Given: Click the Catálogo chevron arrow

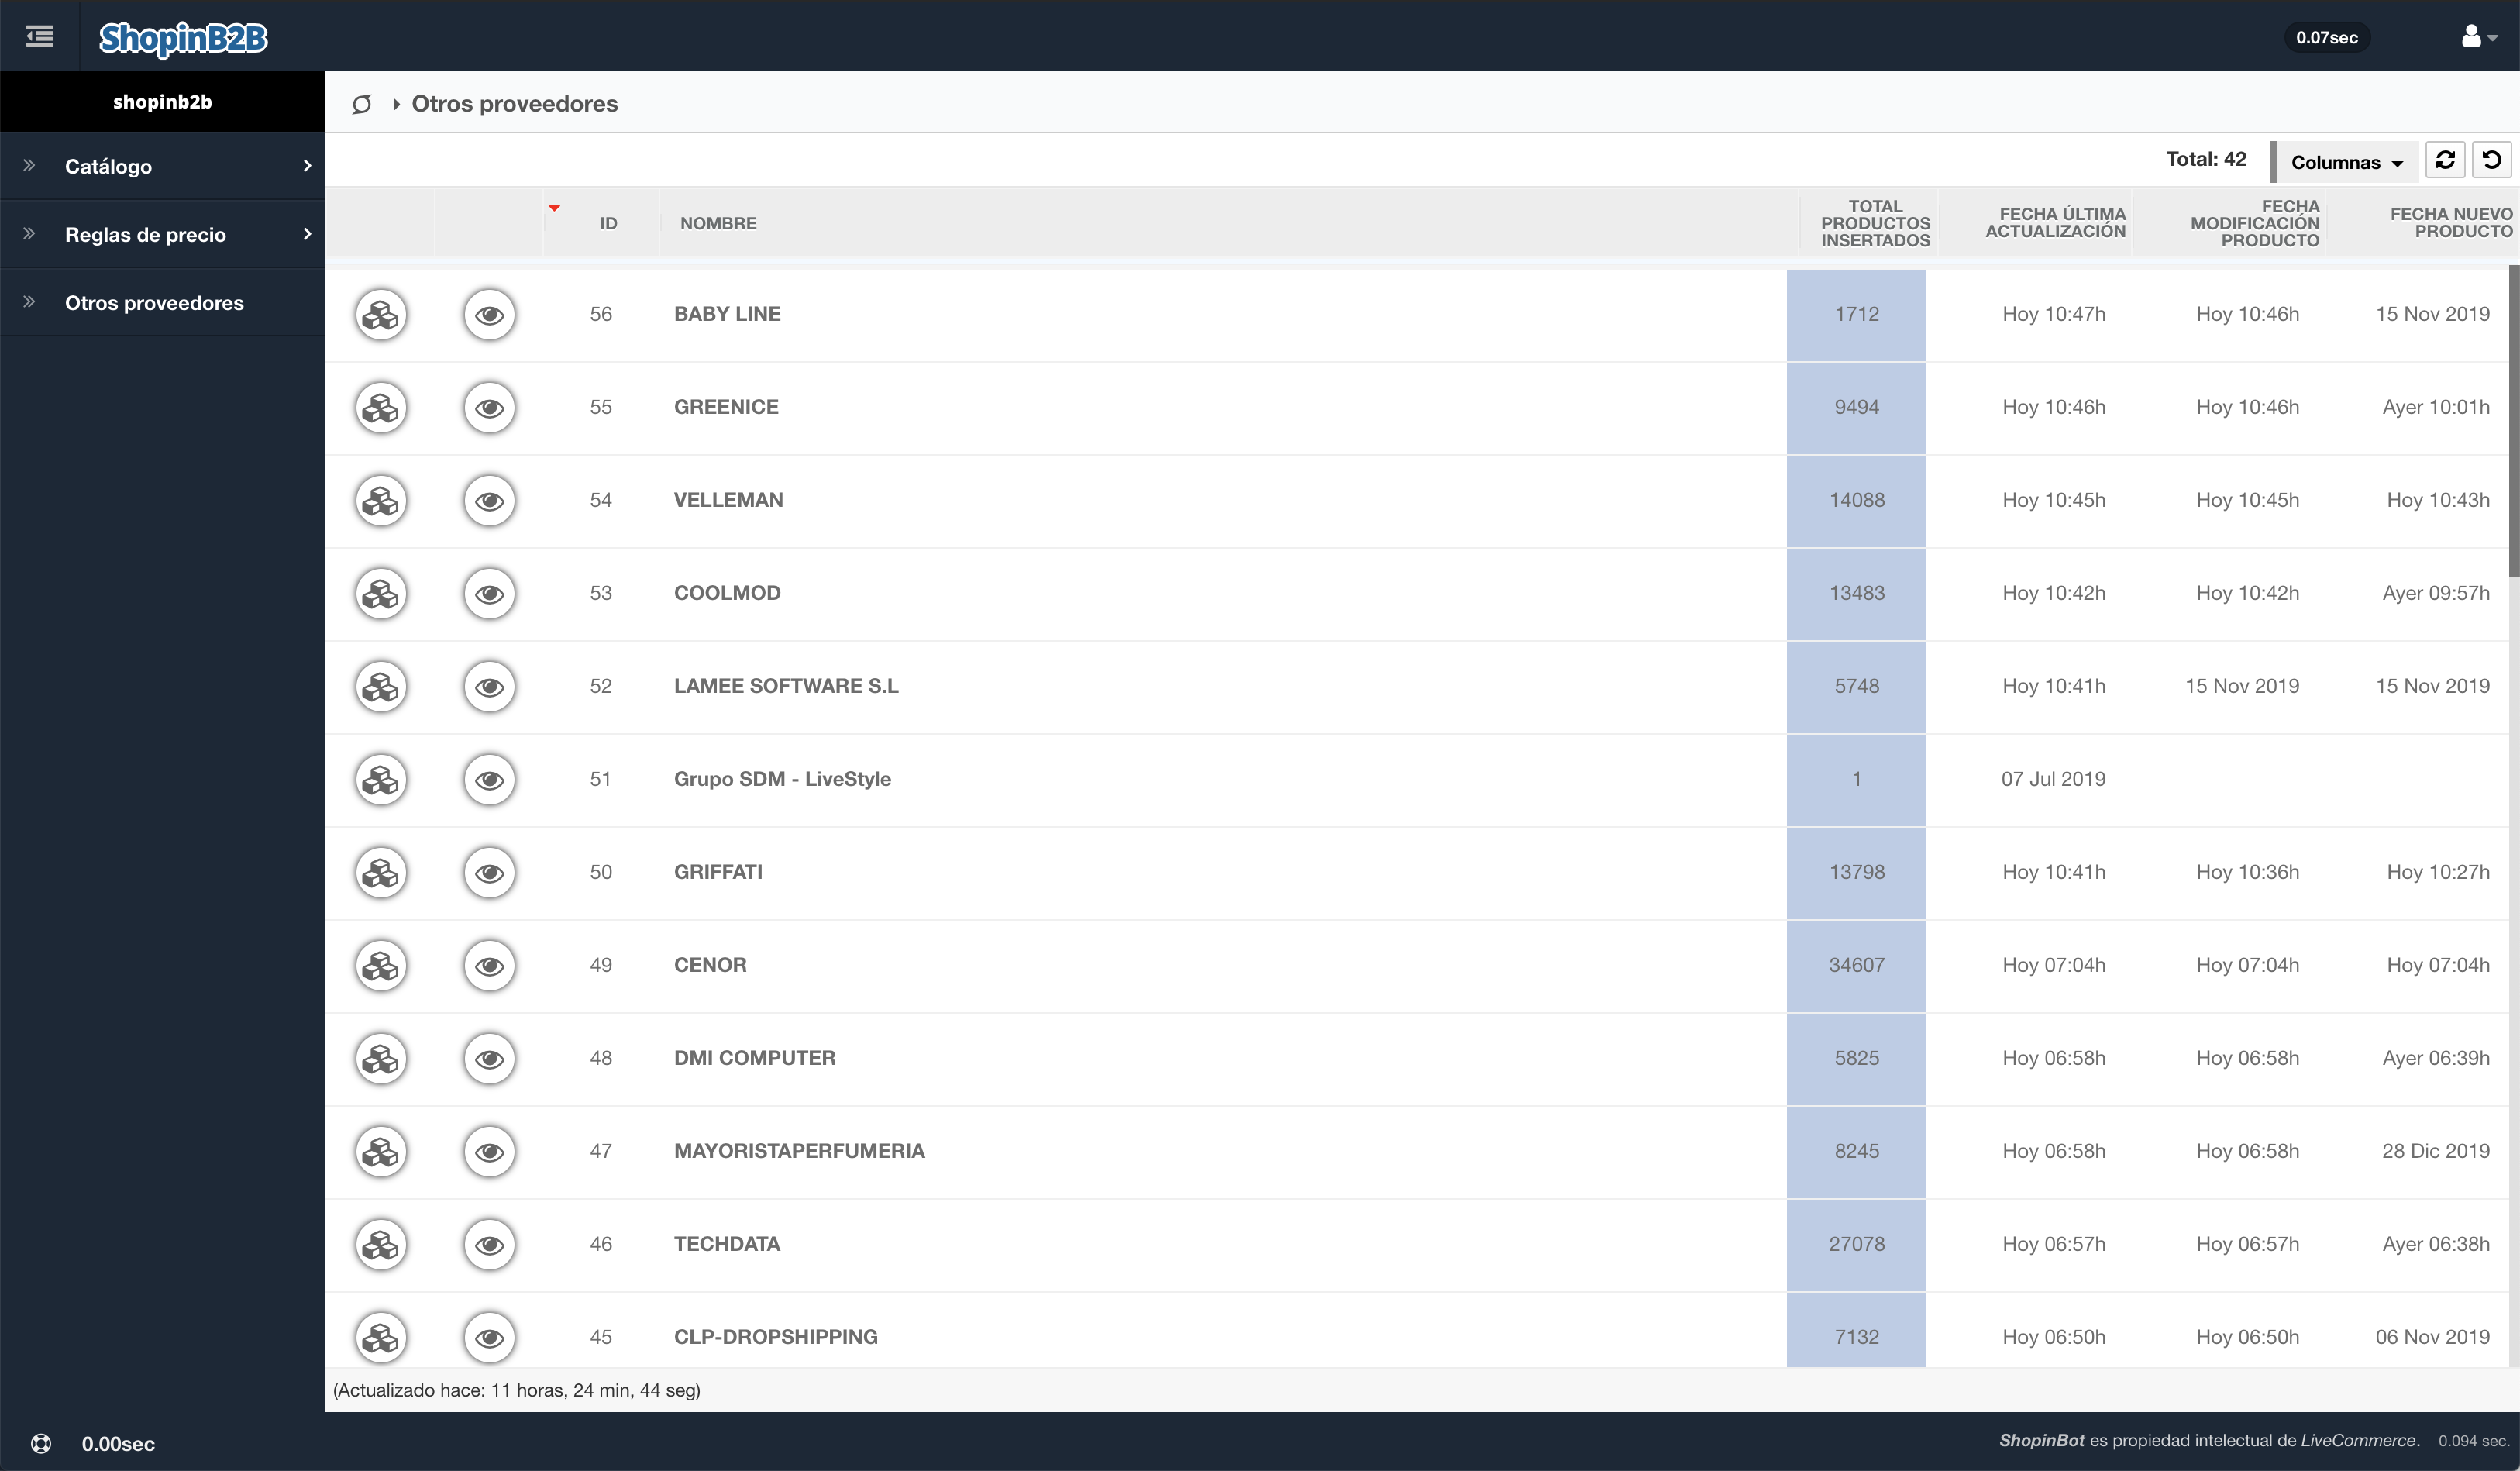Looking at the screenshot, I should pyautogui.click(x=307, y=166).
